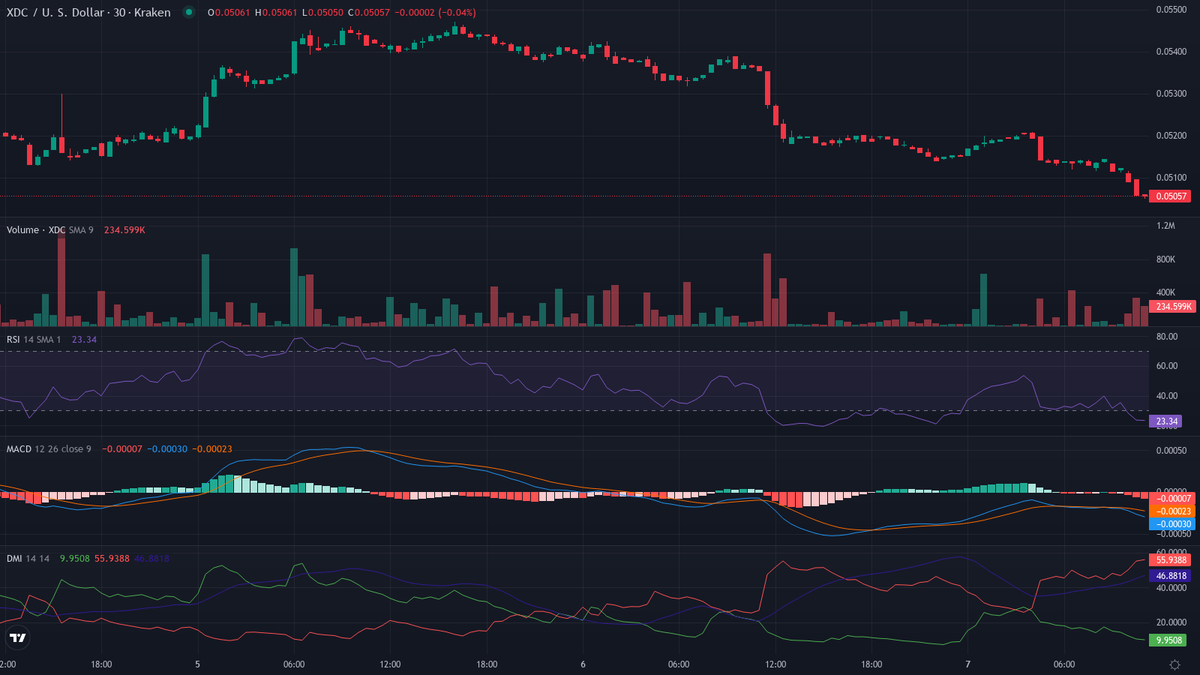The width and height of the screenshot is (1200, 675).
Task: Click the 0.05400 price axis label
Action: coord(1171,51)
